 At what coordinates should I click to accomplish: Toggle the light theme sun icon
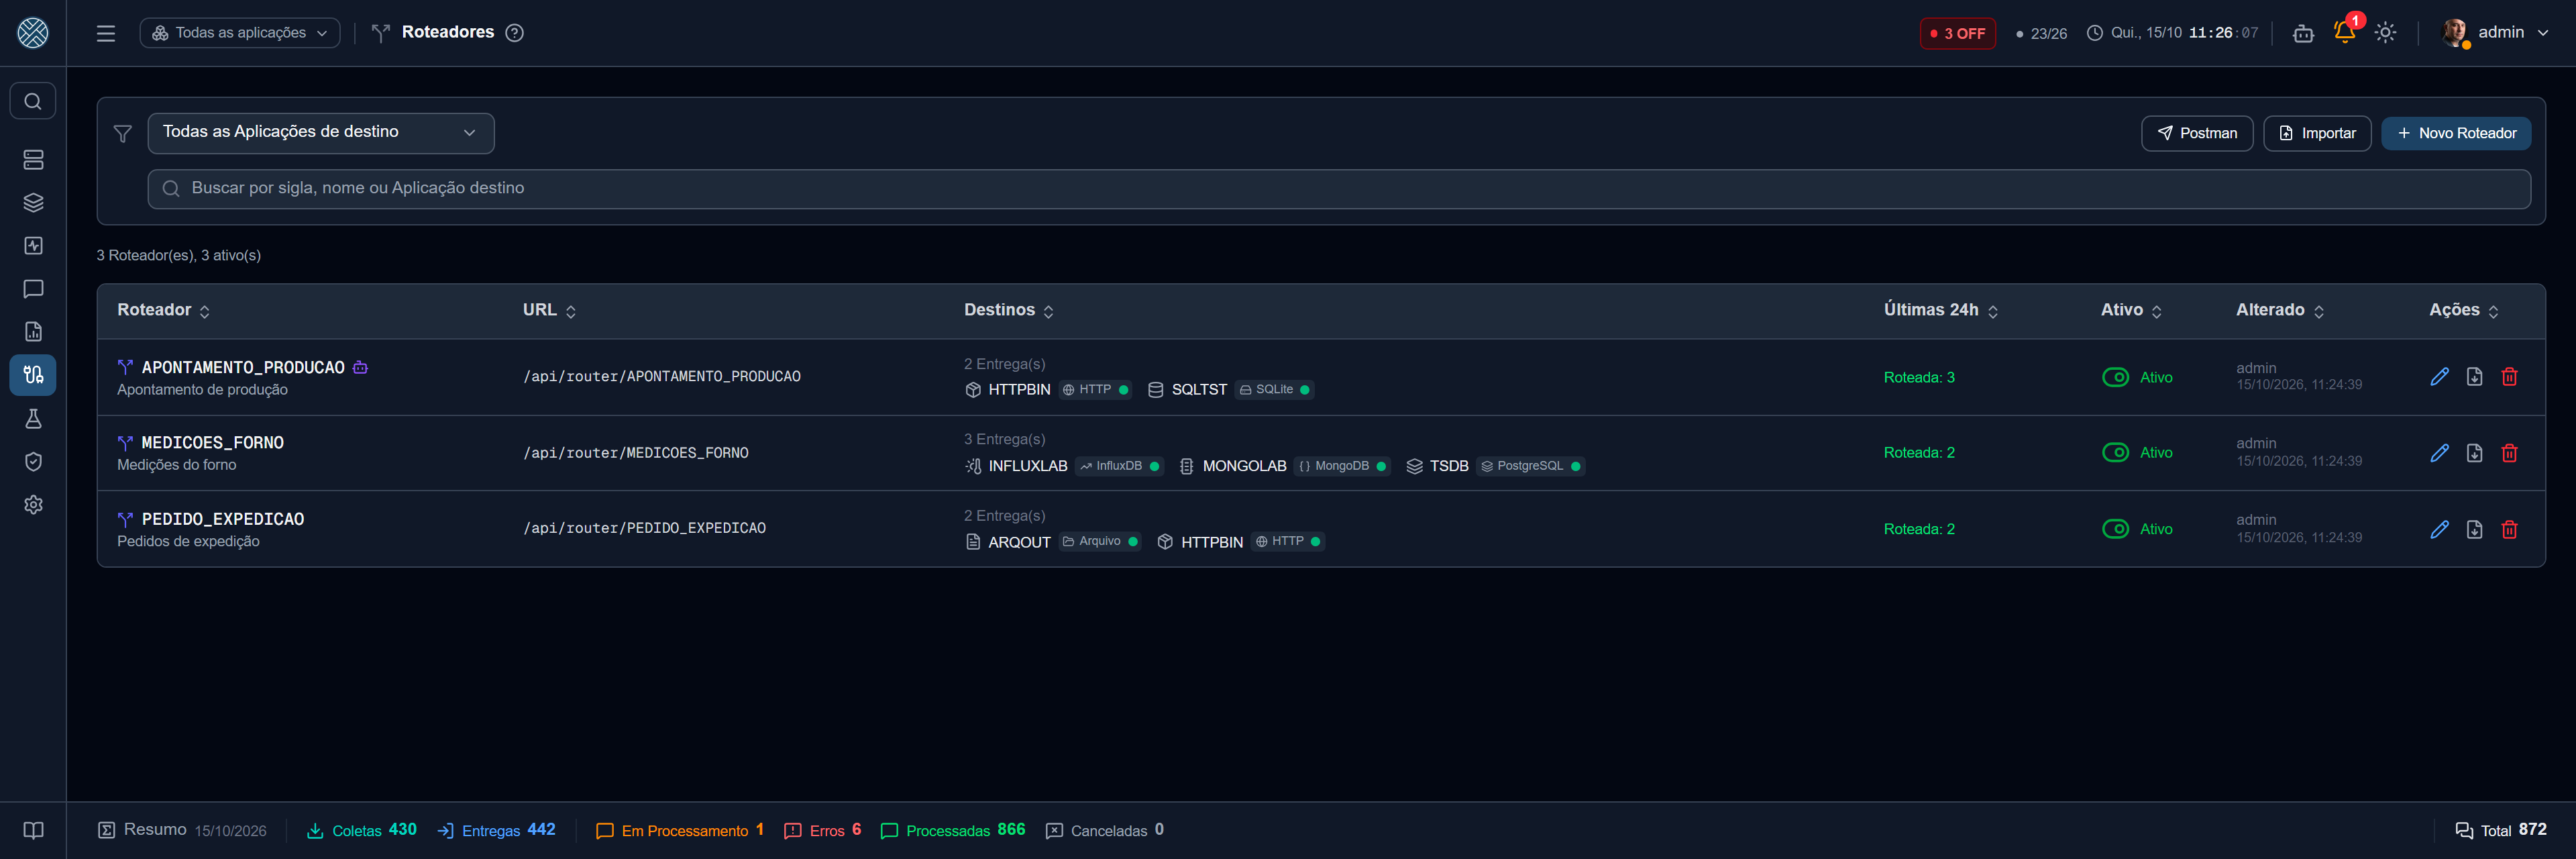[x=2386, y=33]
